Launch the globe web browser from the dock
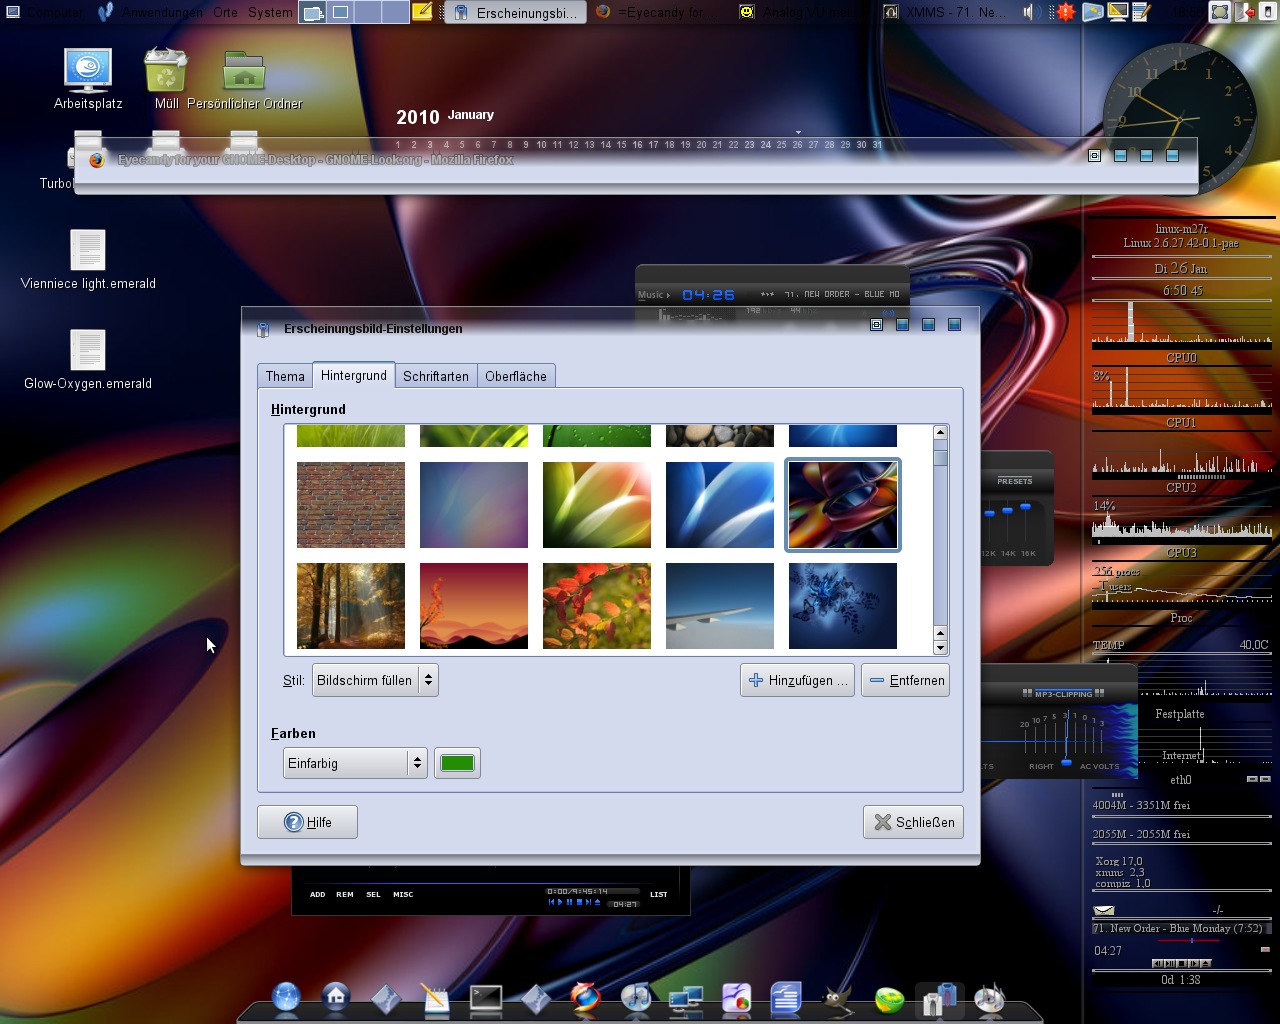The image size is (1280, 1024). point(286,997)
